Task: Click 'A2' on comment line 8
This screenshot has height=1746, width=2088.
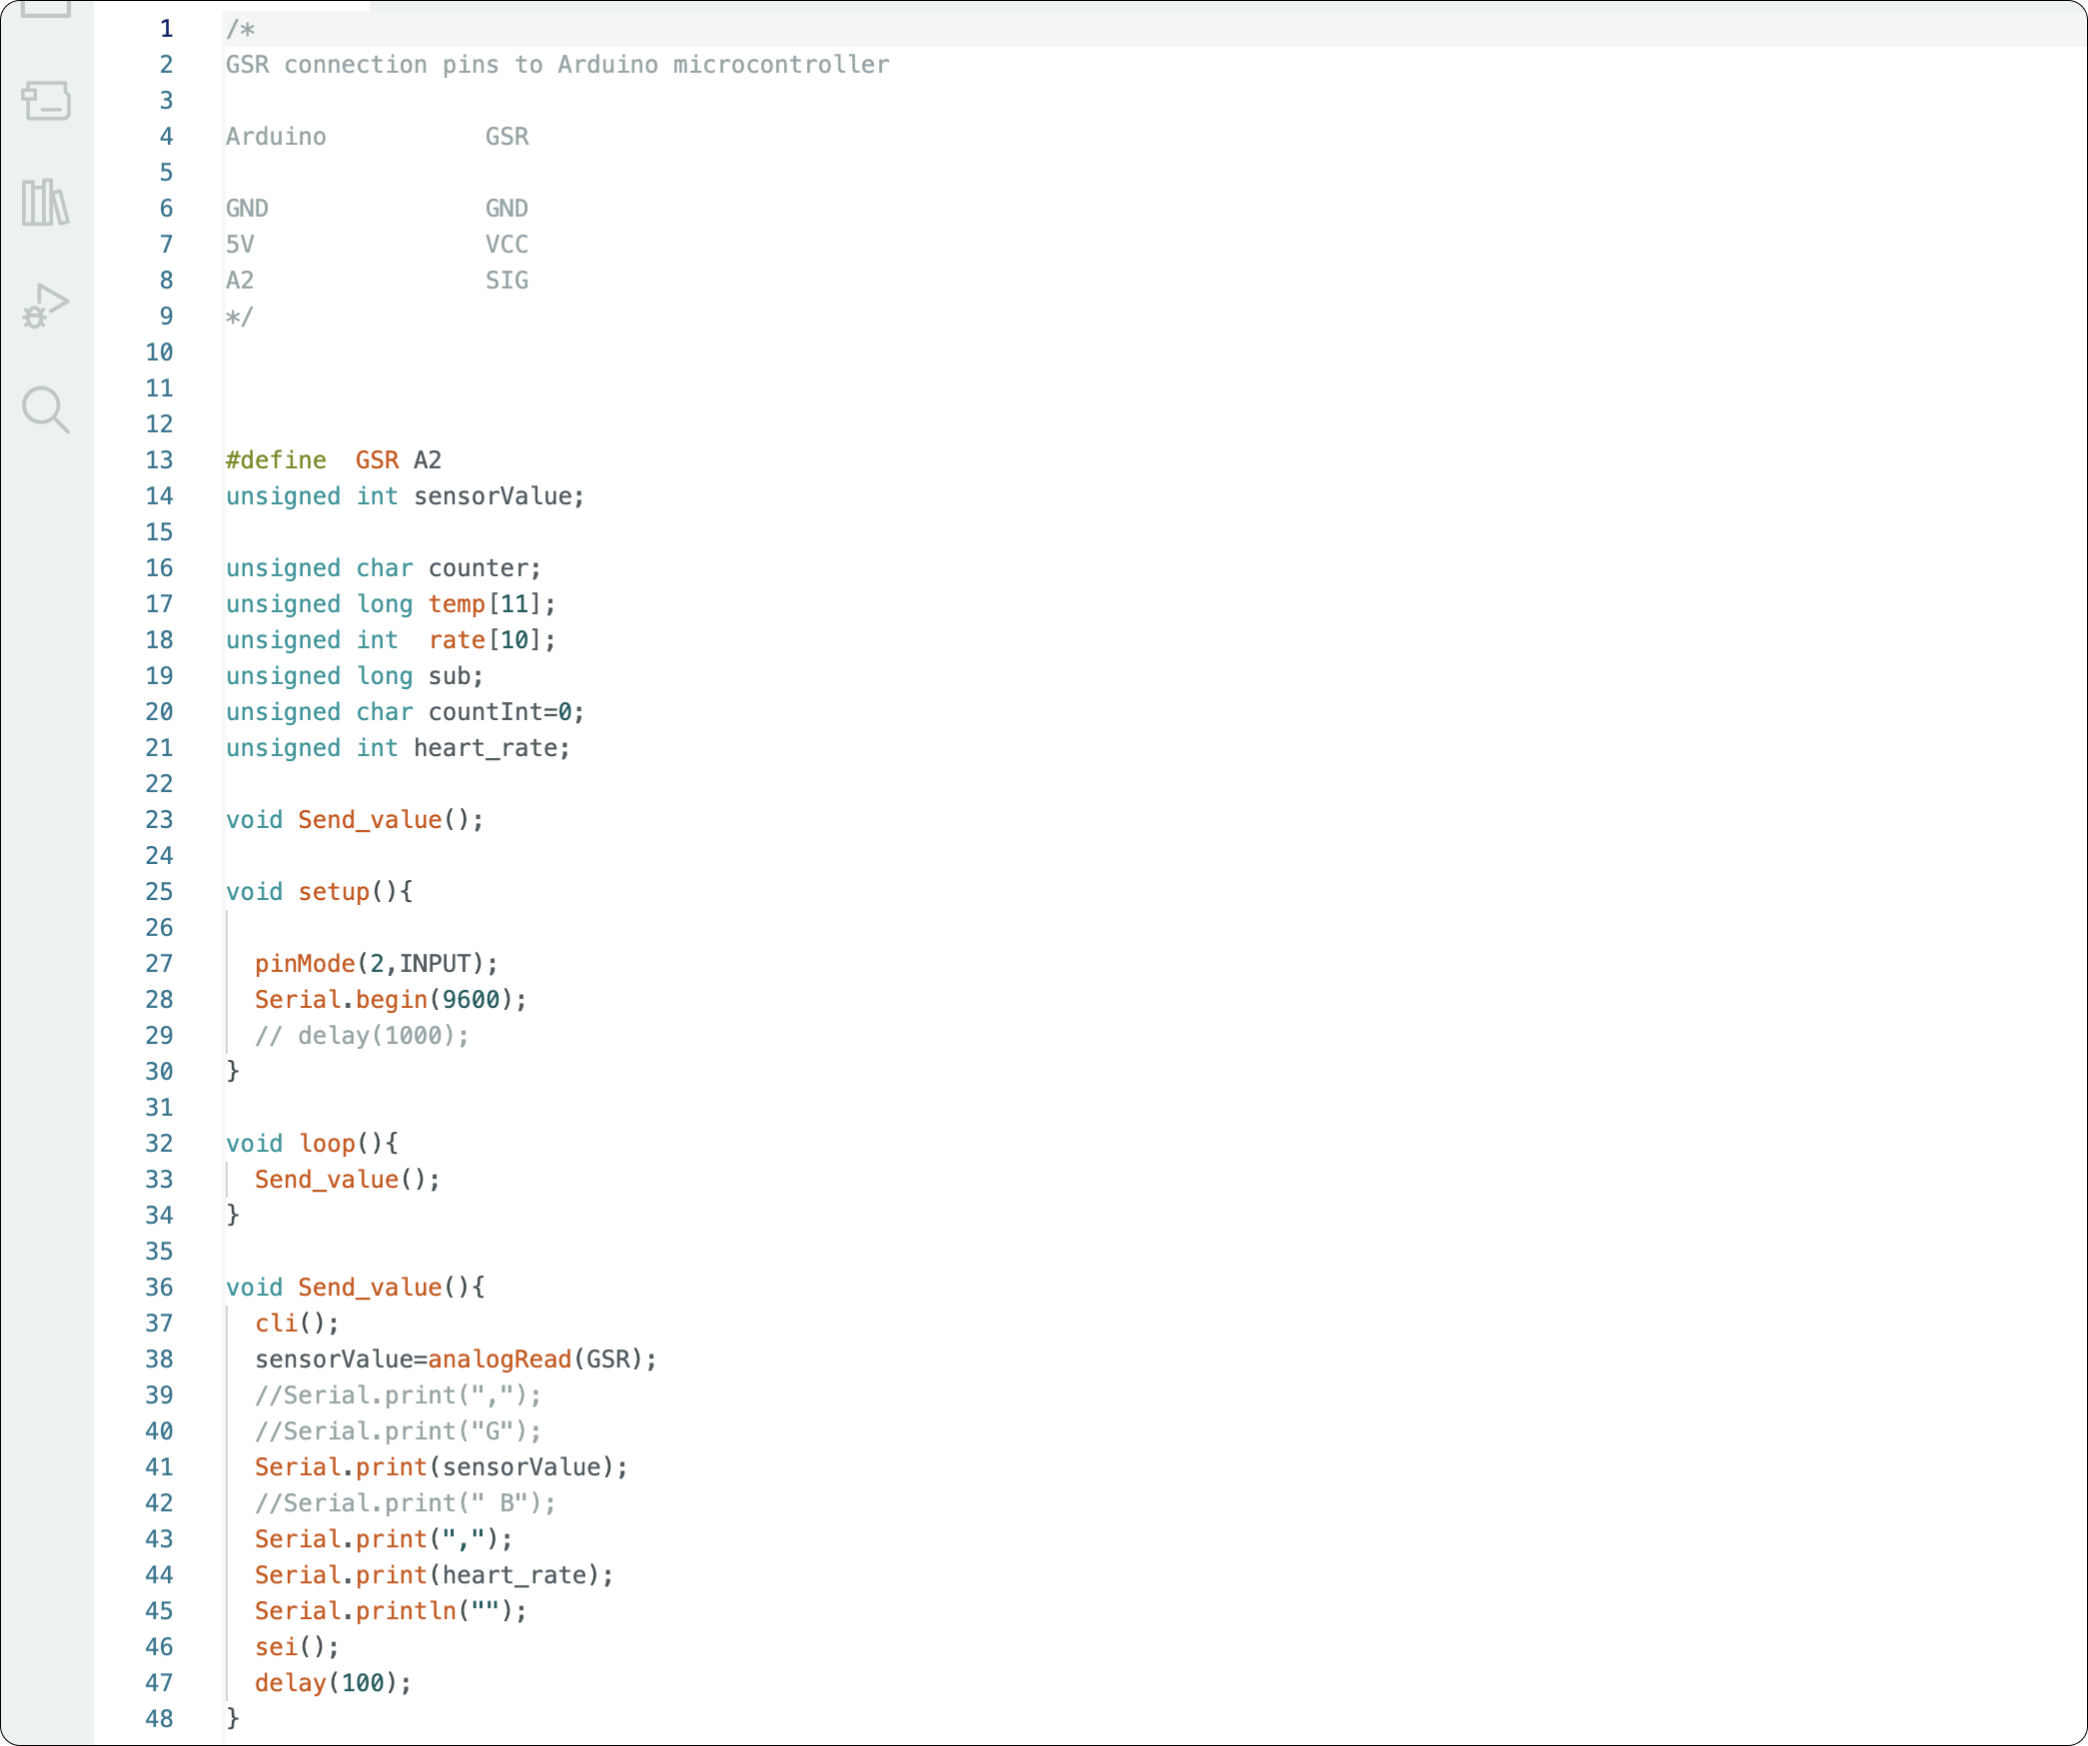Action: (x=240, y=281)
